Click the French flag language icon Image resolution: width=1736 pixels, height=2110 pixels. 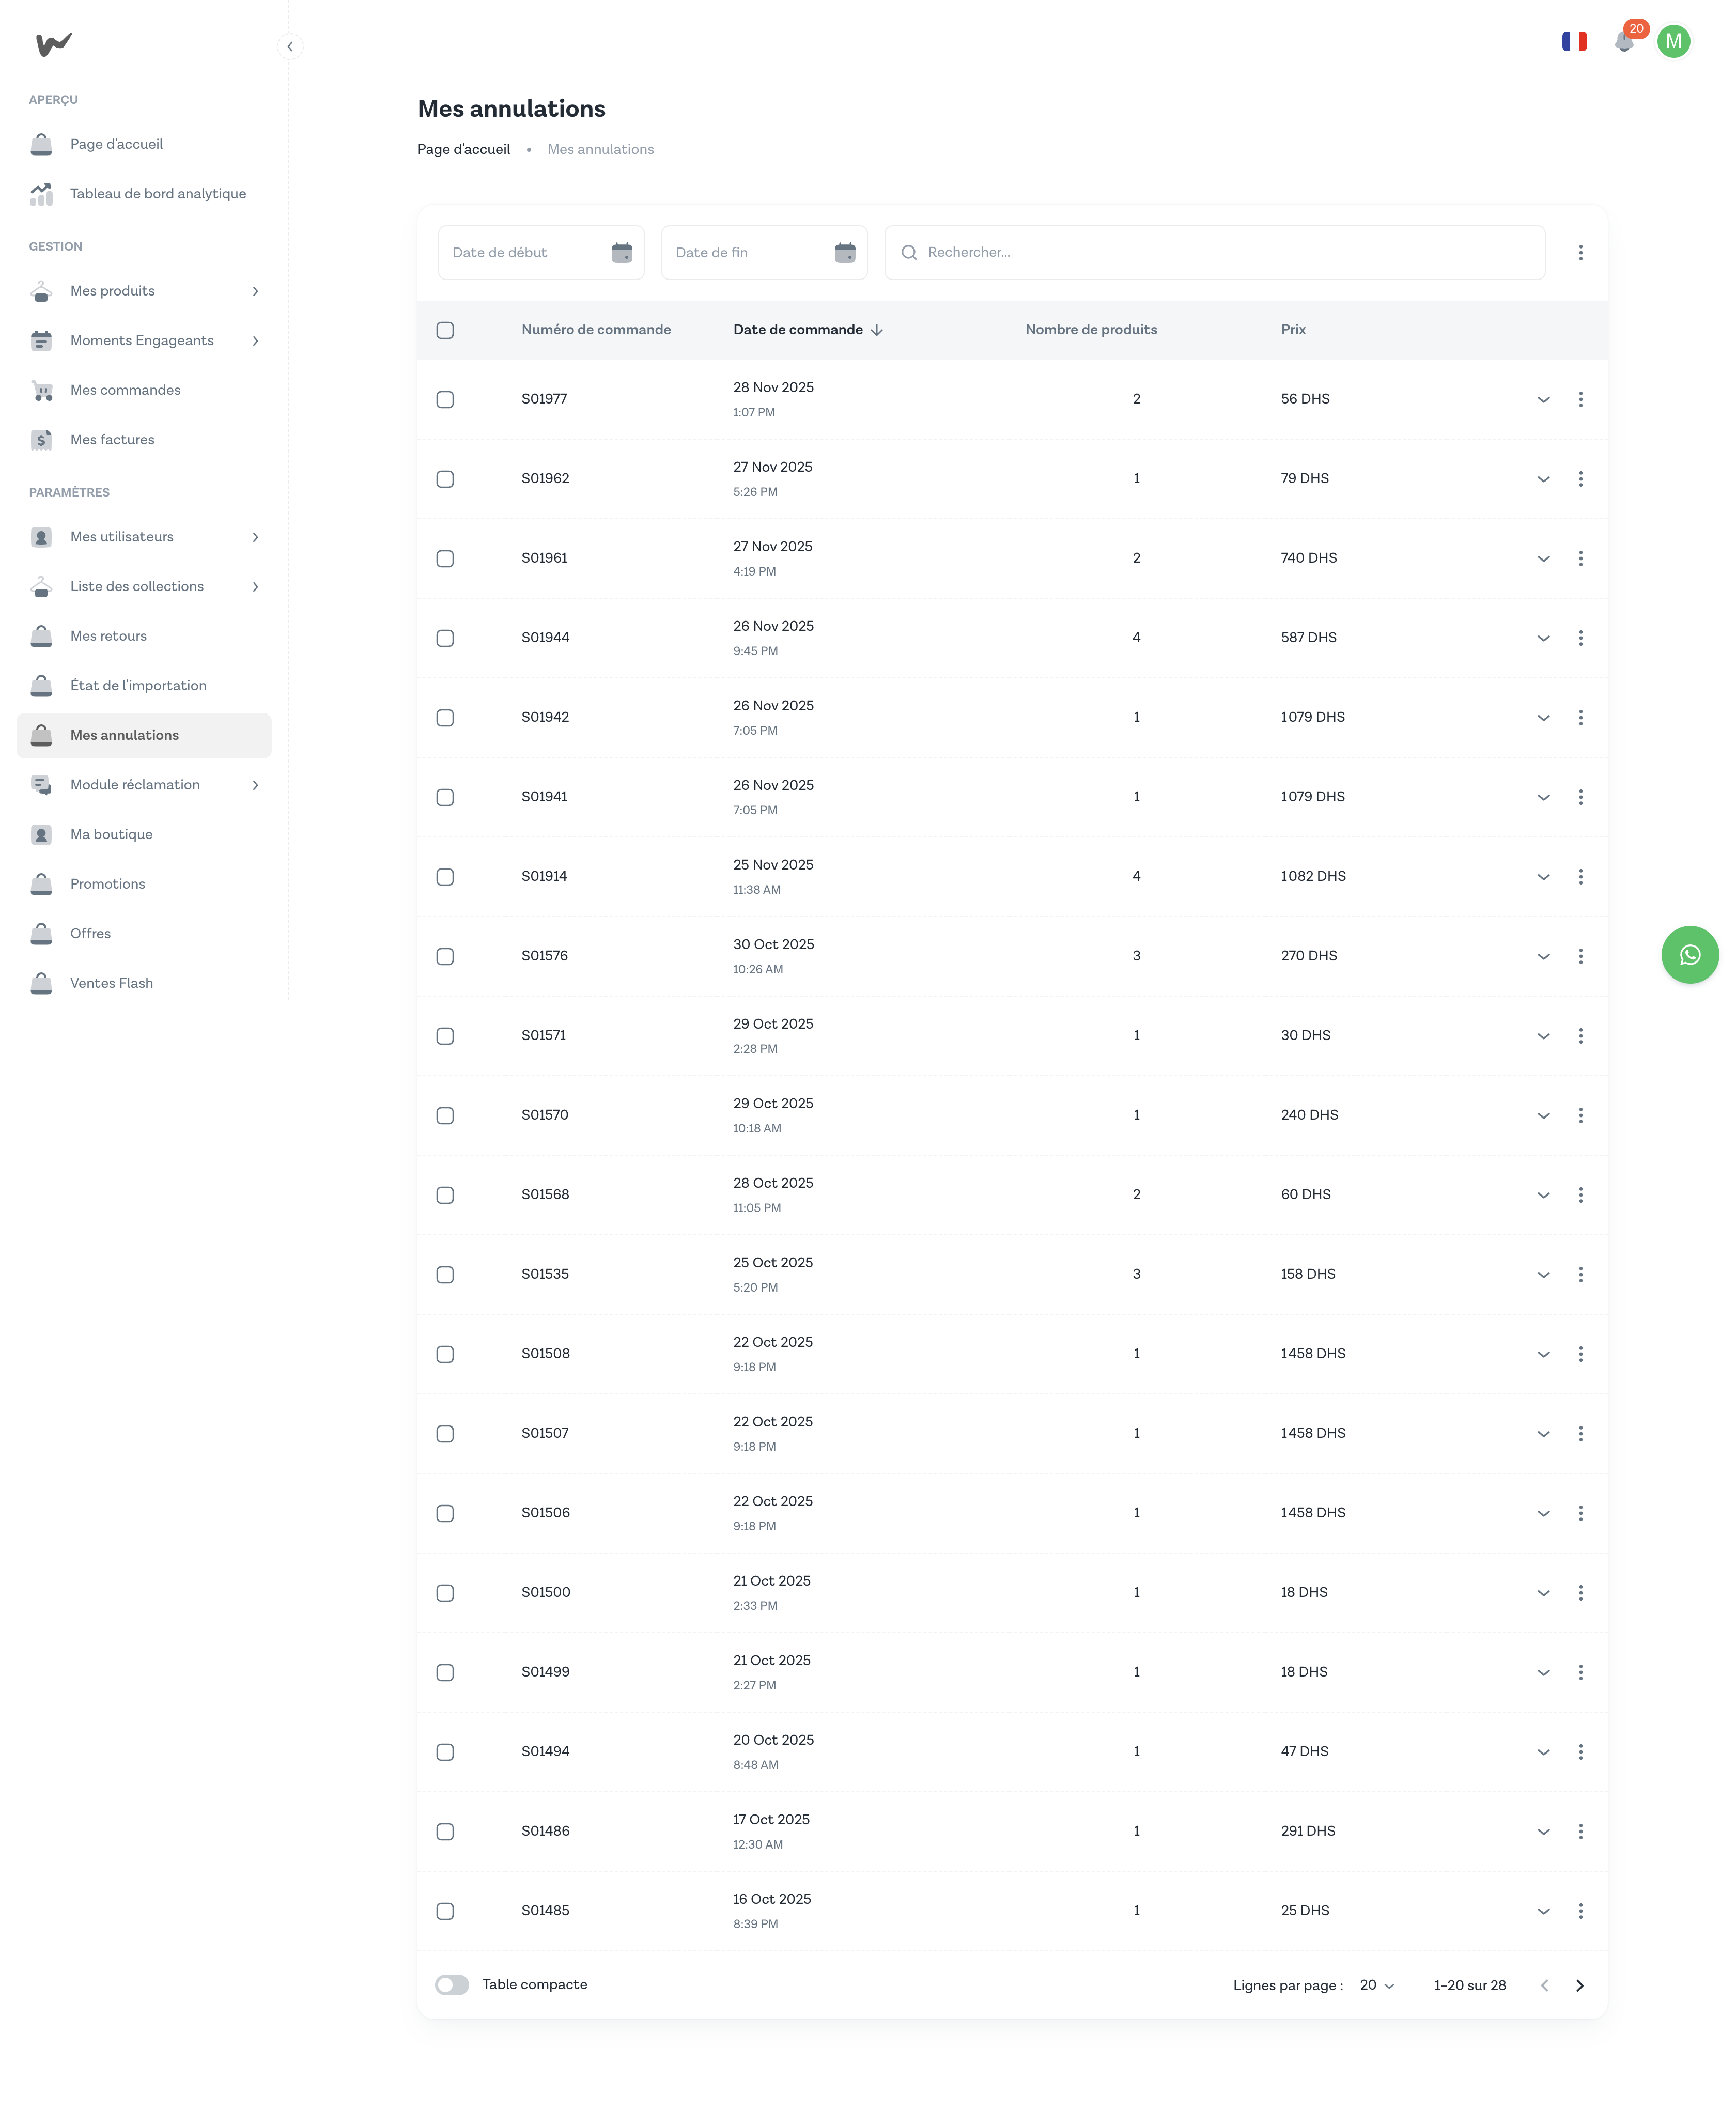[x=1574, y=42]
